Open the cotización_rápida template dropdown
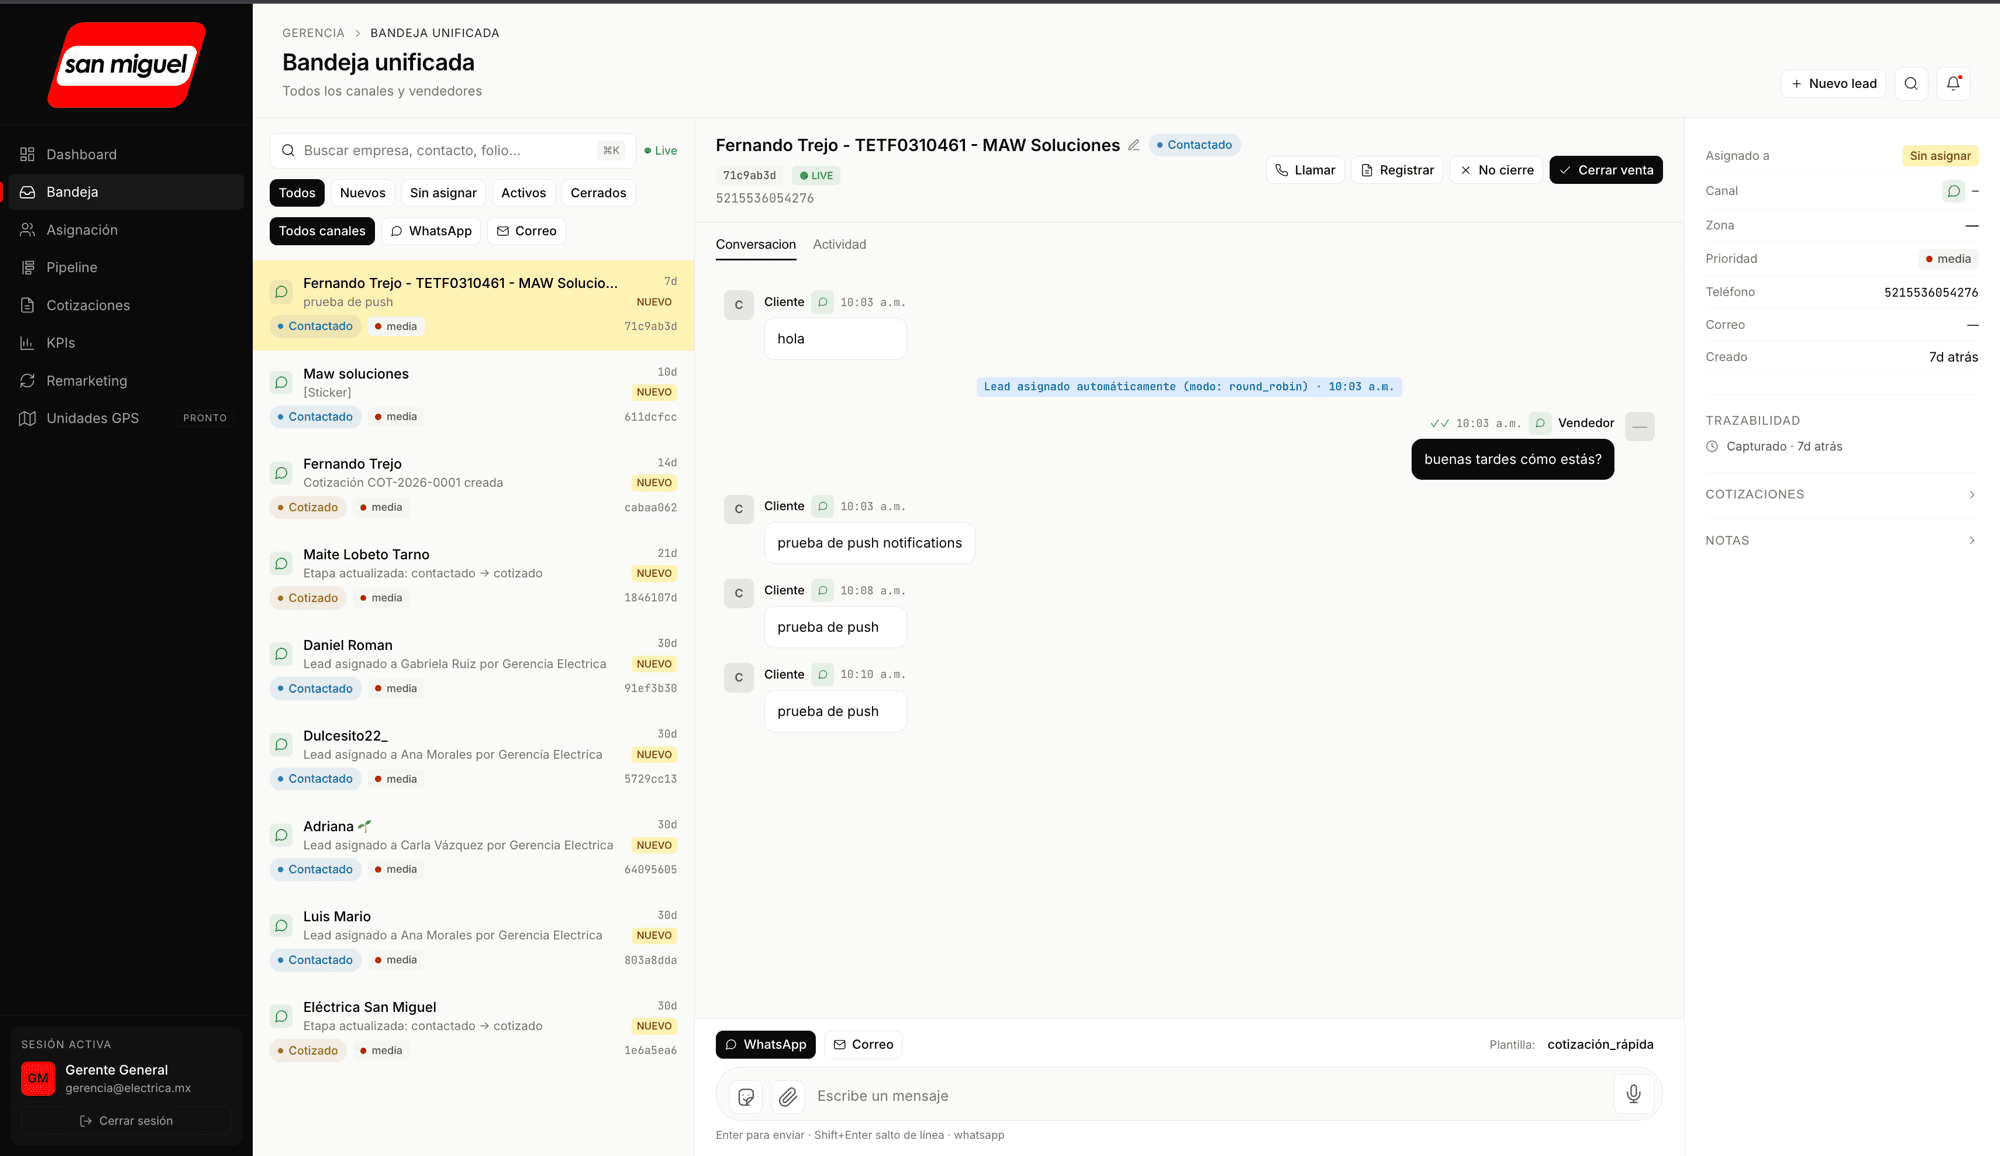The width and height of the screenshot is (2000, 1156). coord(1600,1045)
